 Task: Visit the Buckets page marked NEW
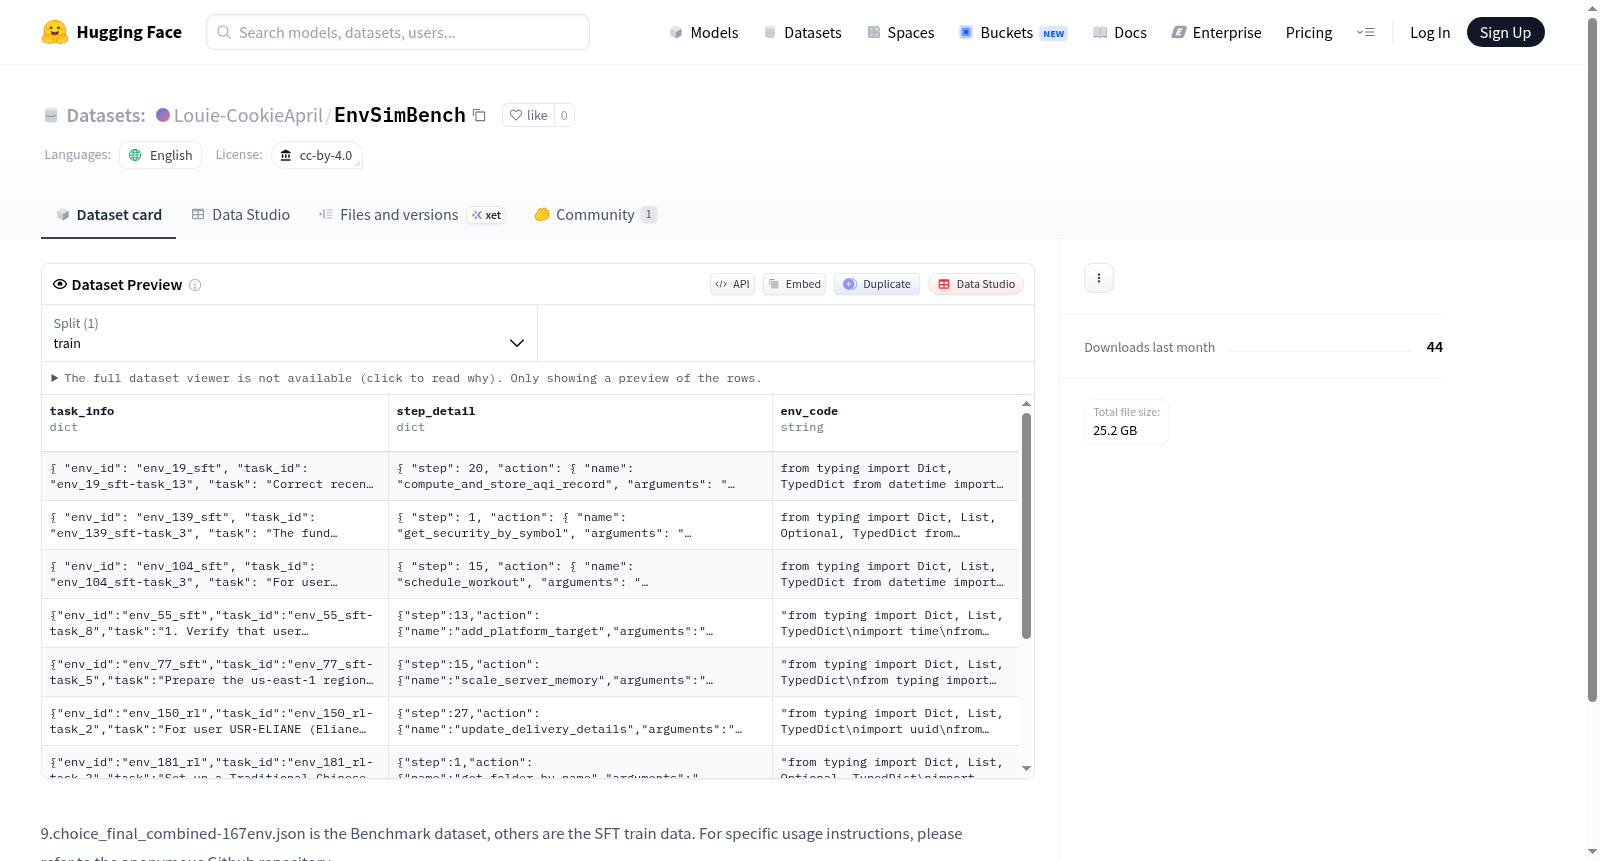tap(1013, 33)
